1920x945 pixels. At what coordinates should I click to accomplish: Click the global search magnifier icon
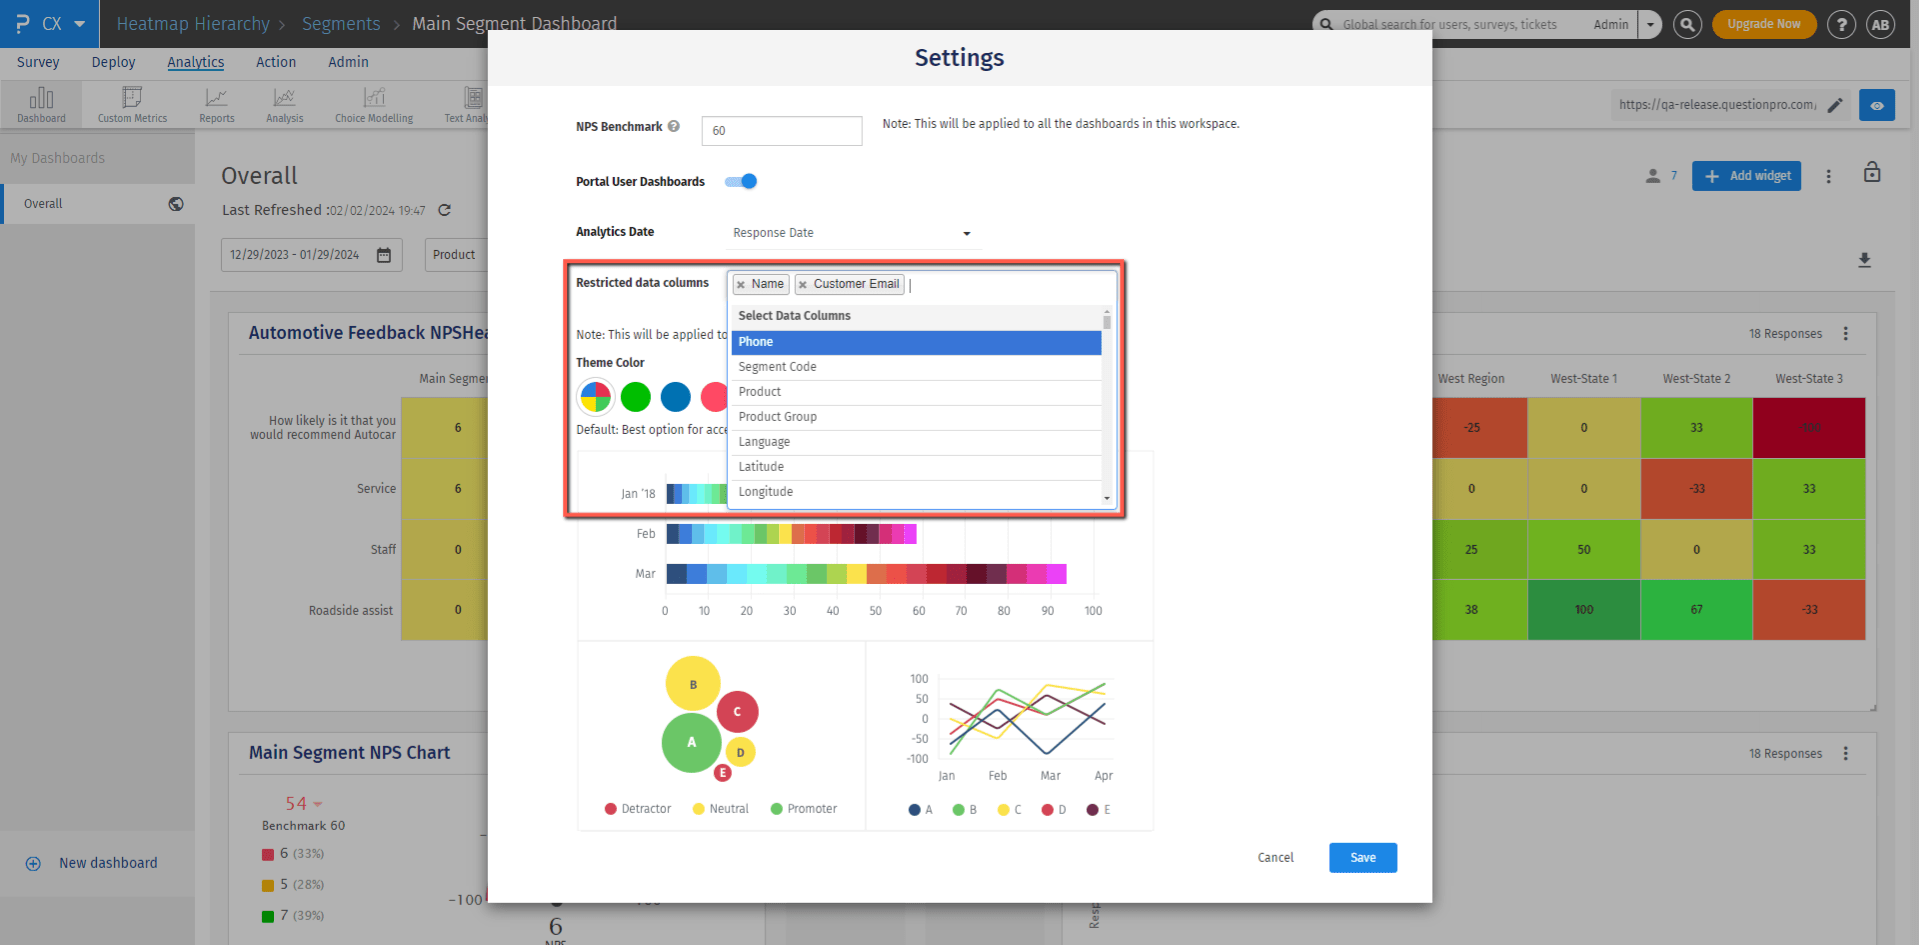click(x=1687, y=24)
